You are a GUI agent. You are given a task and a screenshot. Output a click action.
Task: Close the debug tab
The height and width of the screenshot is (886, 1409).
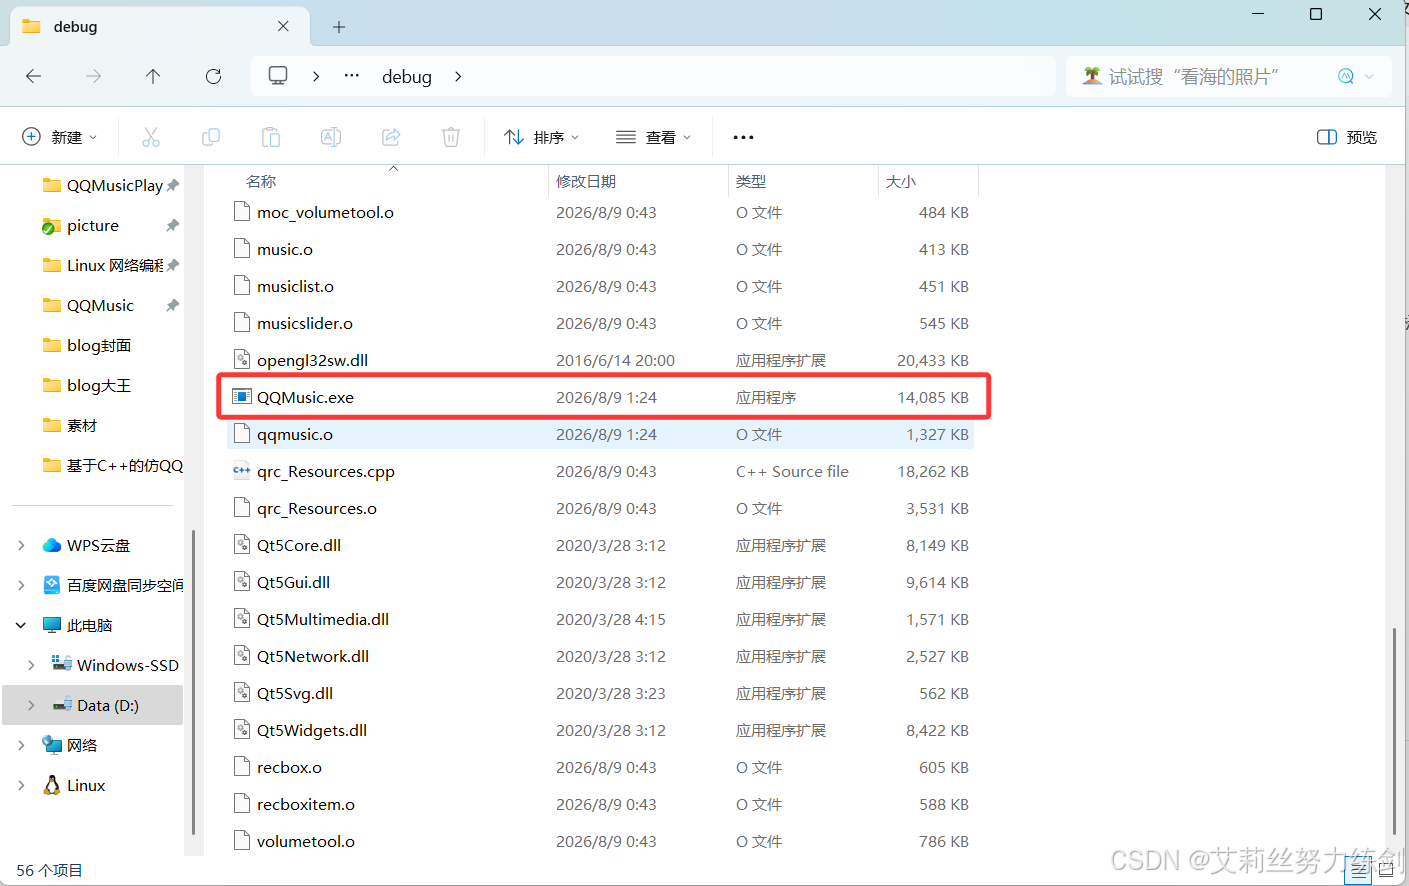pyautogui.click(x=283, y=27)
